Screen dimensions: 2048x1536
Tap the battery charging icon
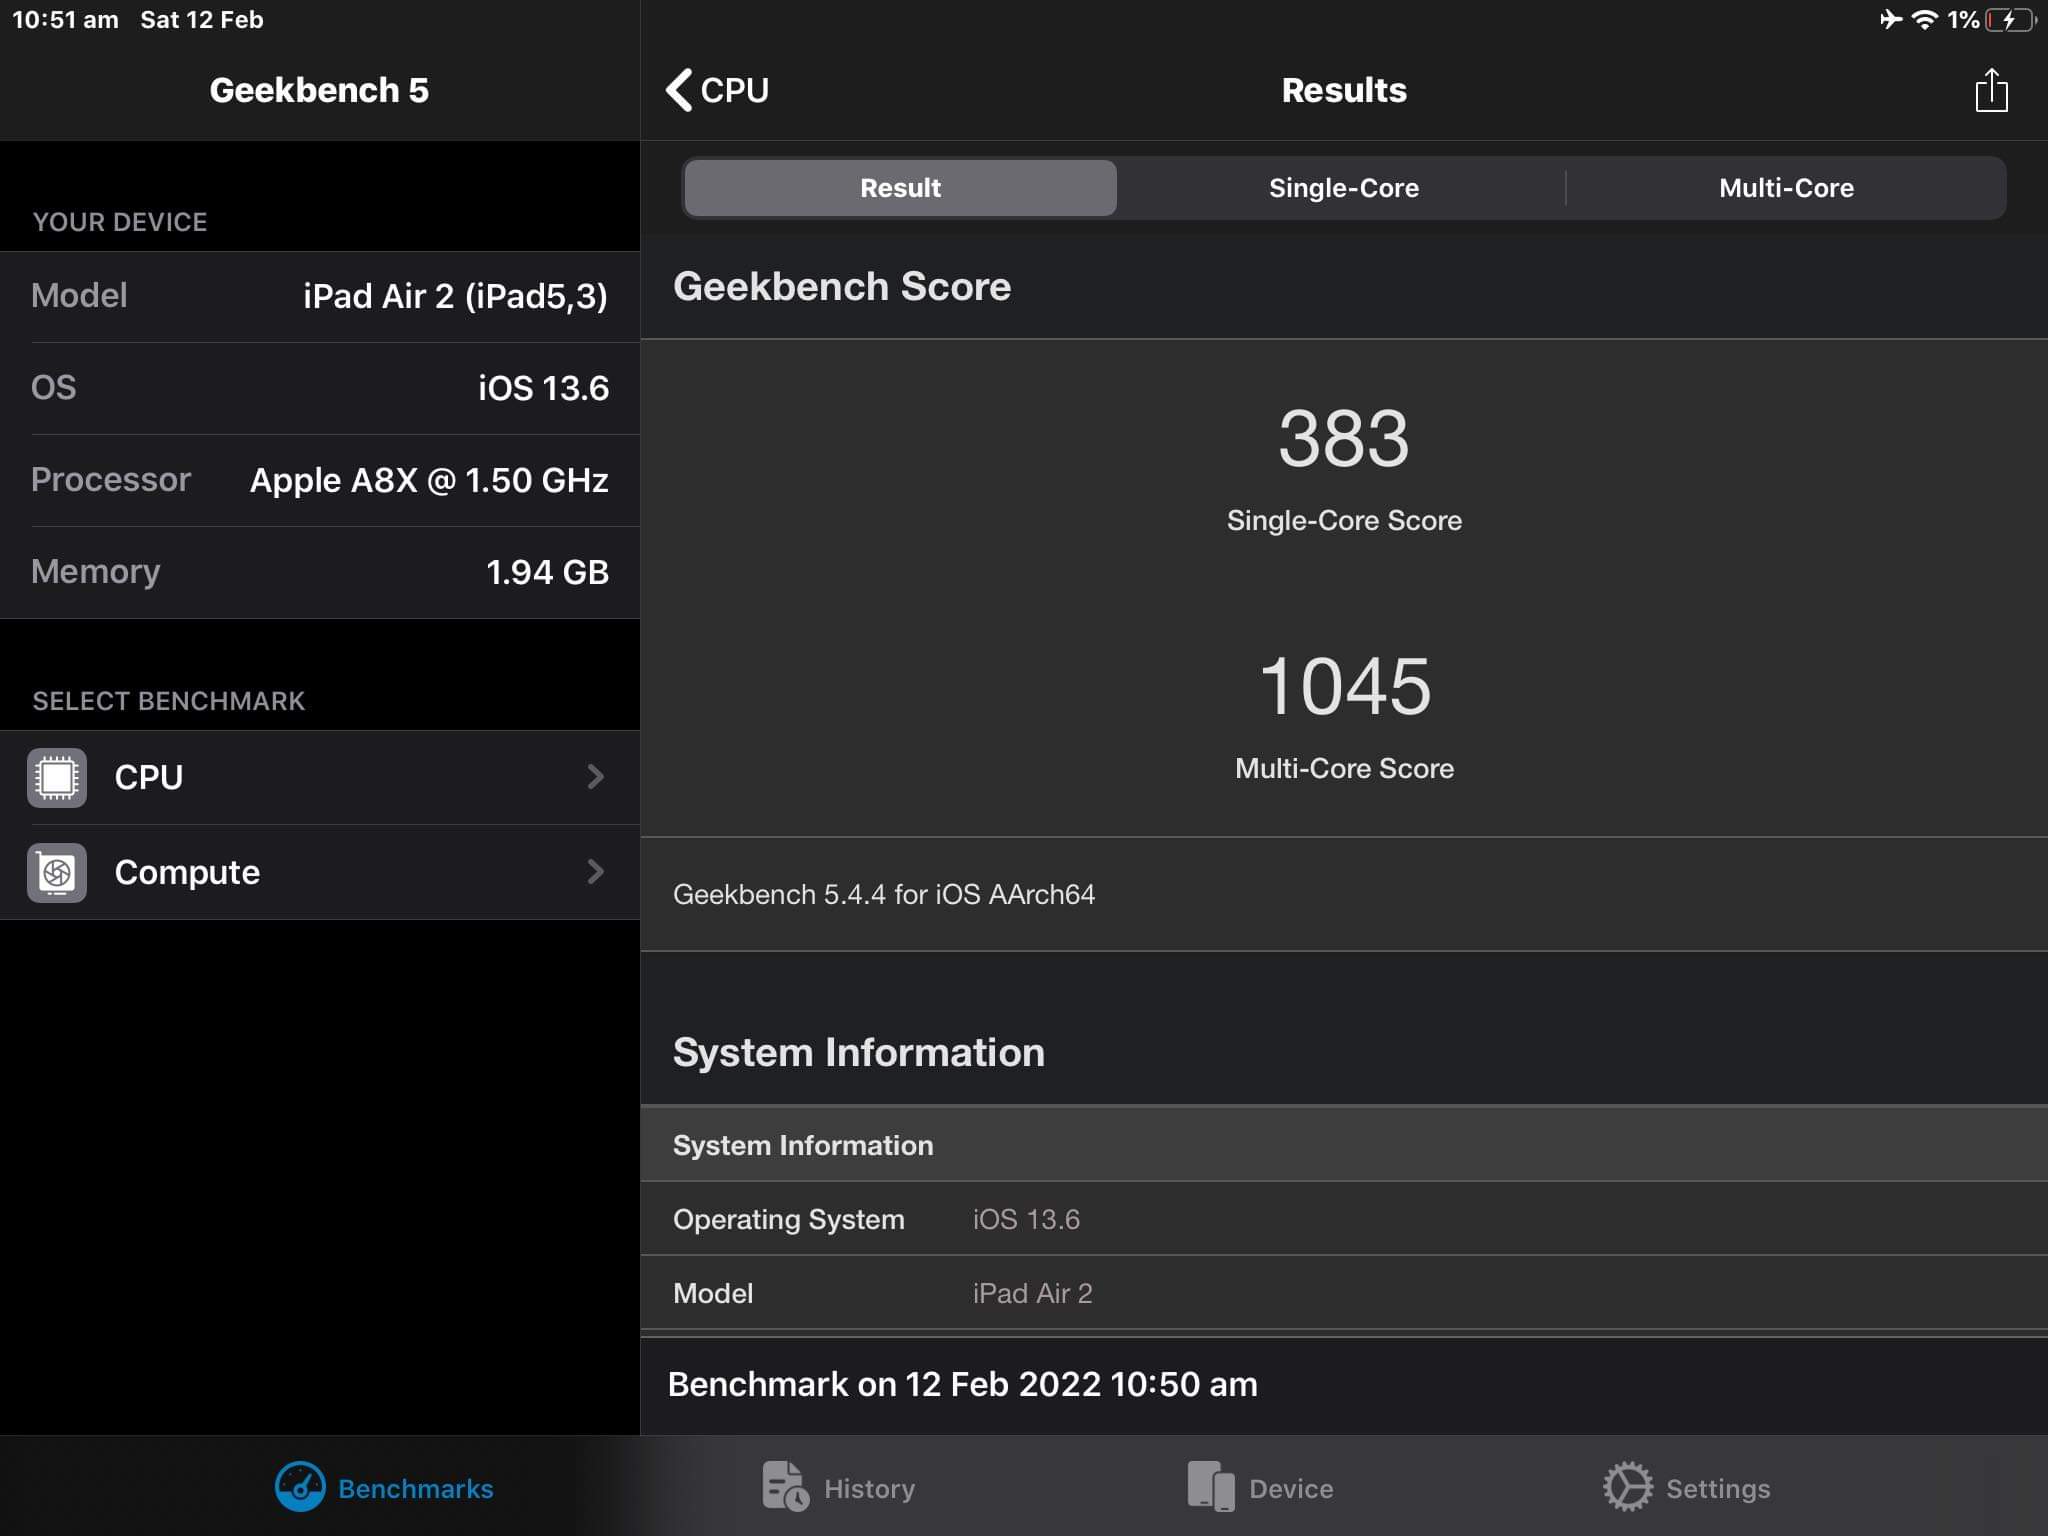(x=2010, y=19)
